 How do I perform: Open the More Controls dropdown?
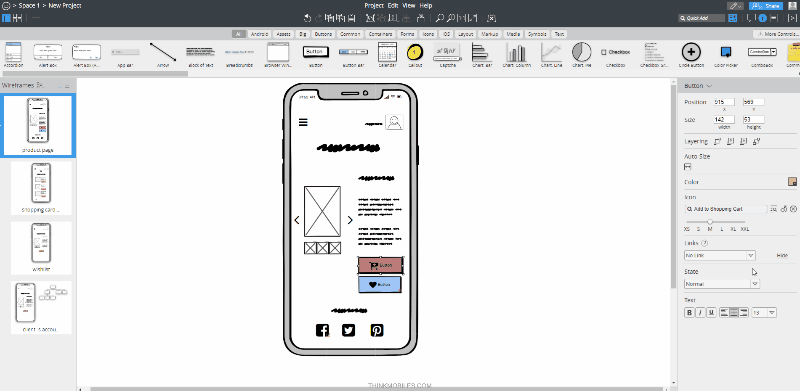click(776, 34)
